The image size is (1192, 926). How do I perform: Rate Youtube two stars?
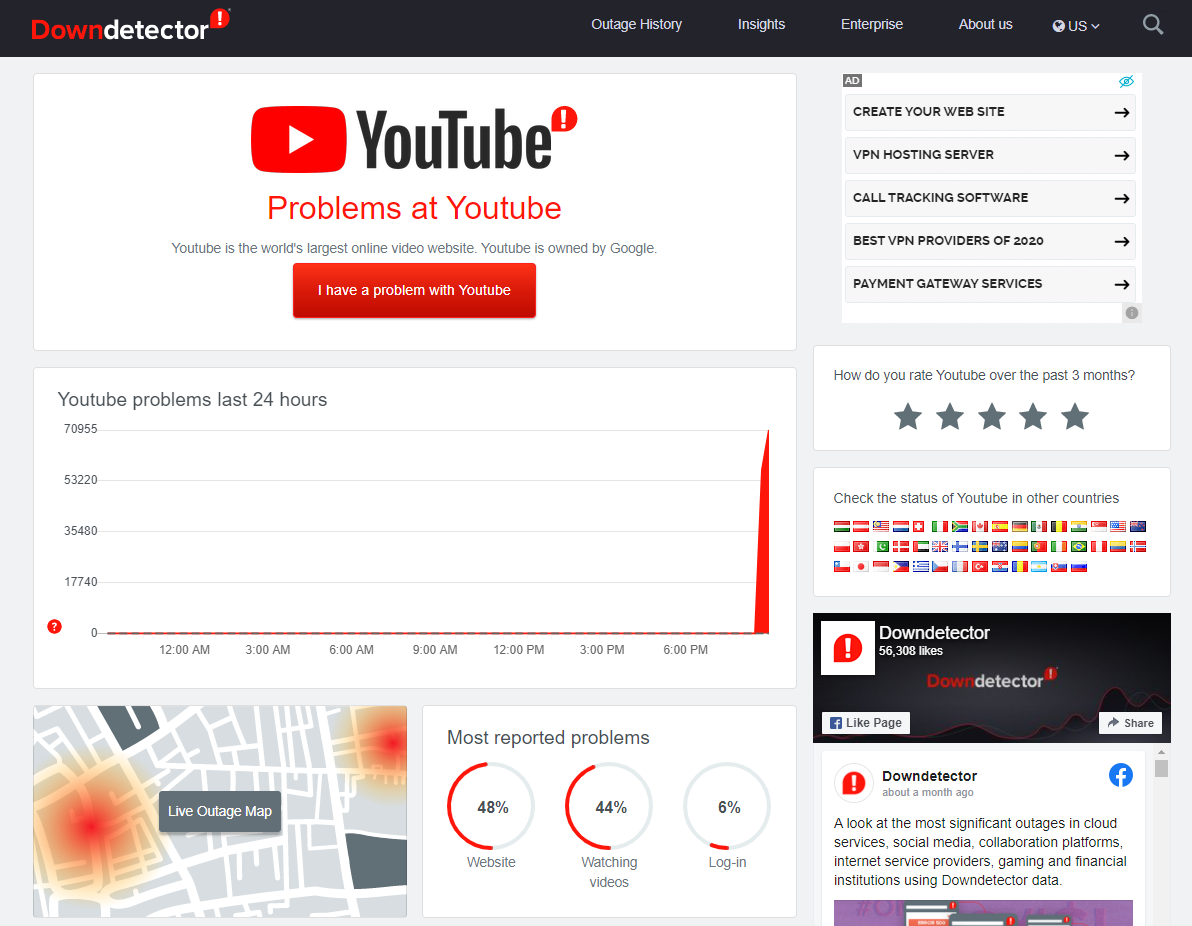pos(949,417)
